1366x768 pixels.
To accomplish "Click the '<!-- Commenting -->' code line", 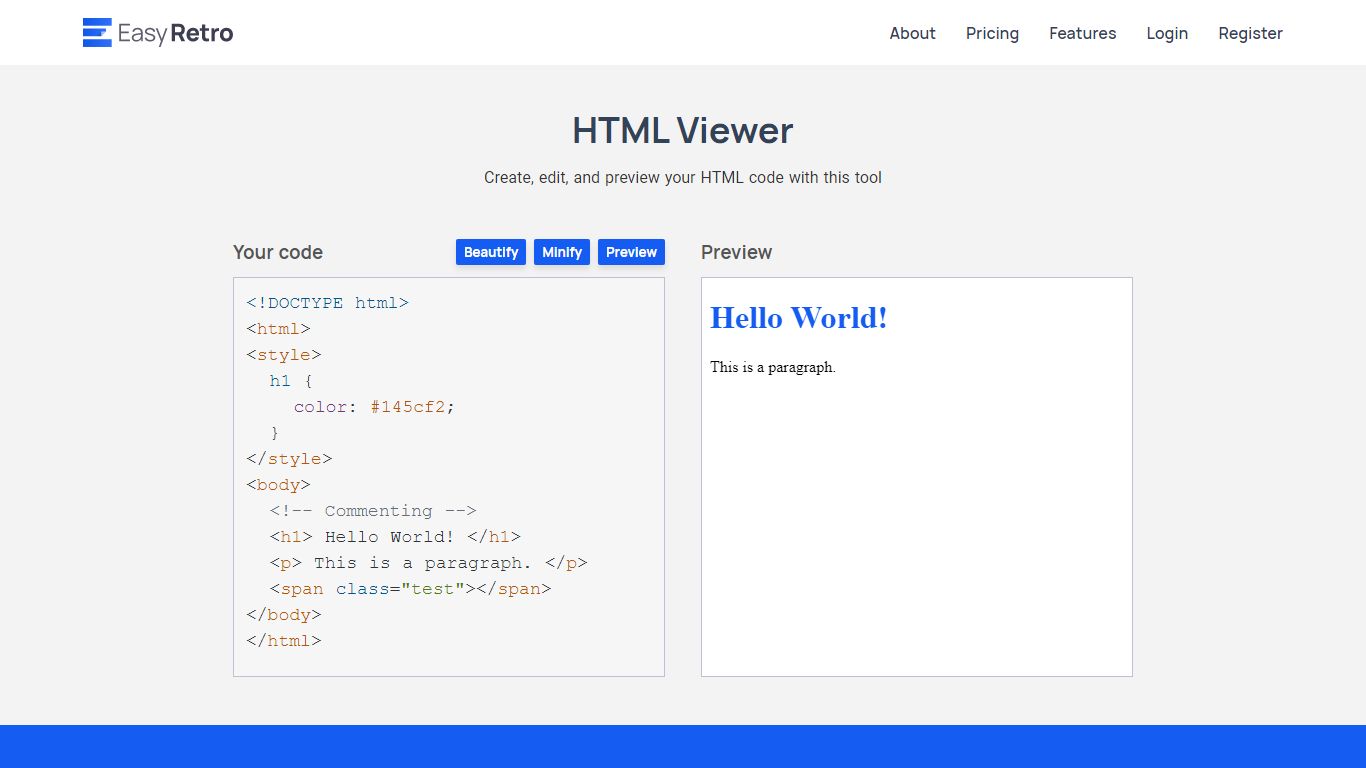I will tap(373, 511).
